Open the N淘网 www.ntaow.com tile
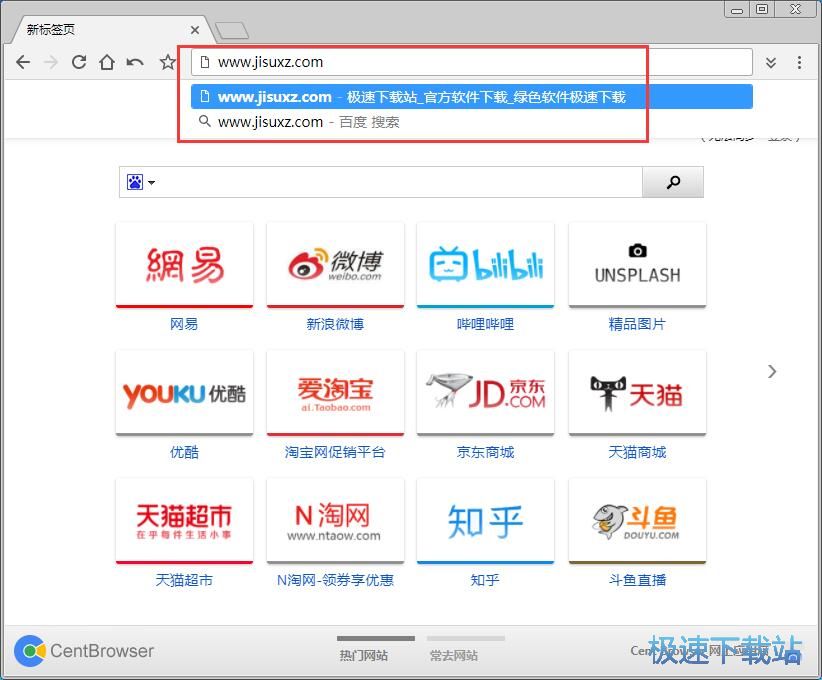 coord(335,521)
